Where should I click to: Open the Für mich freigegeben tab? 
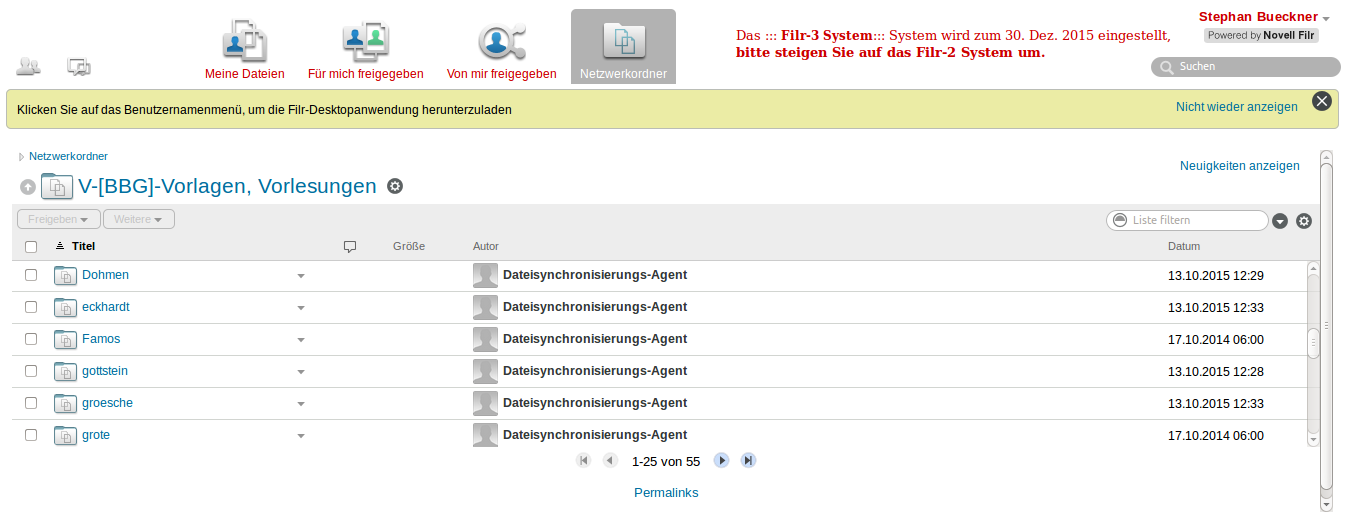(365, 48)
